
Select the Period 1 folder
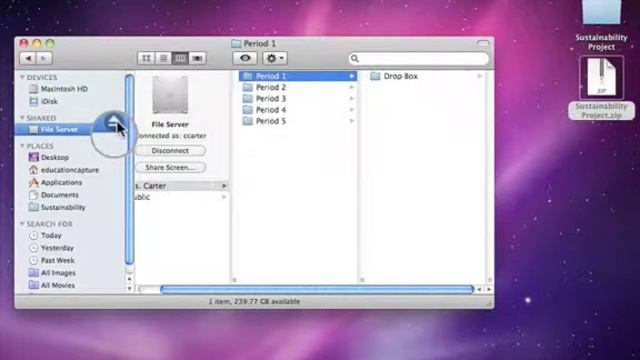[298, 76]
